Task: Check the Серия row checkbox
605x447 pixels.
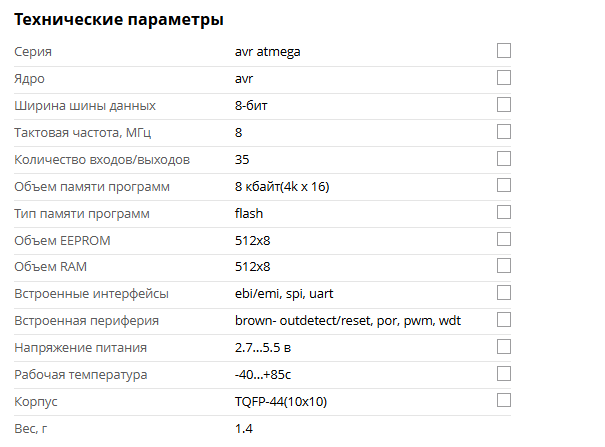Action: [504, 50]
